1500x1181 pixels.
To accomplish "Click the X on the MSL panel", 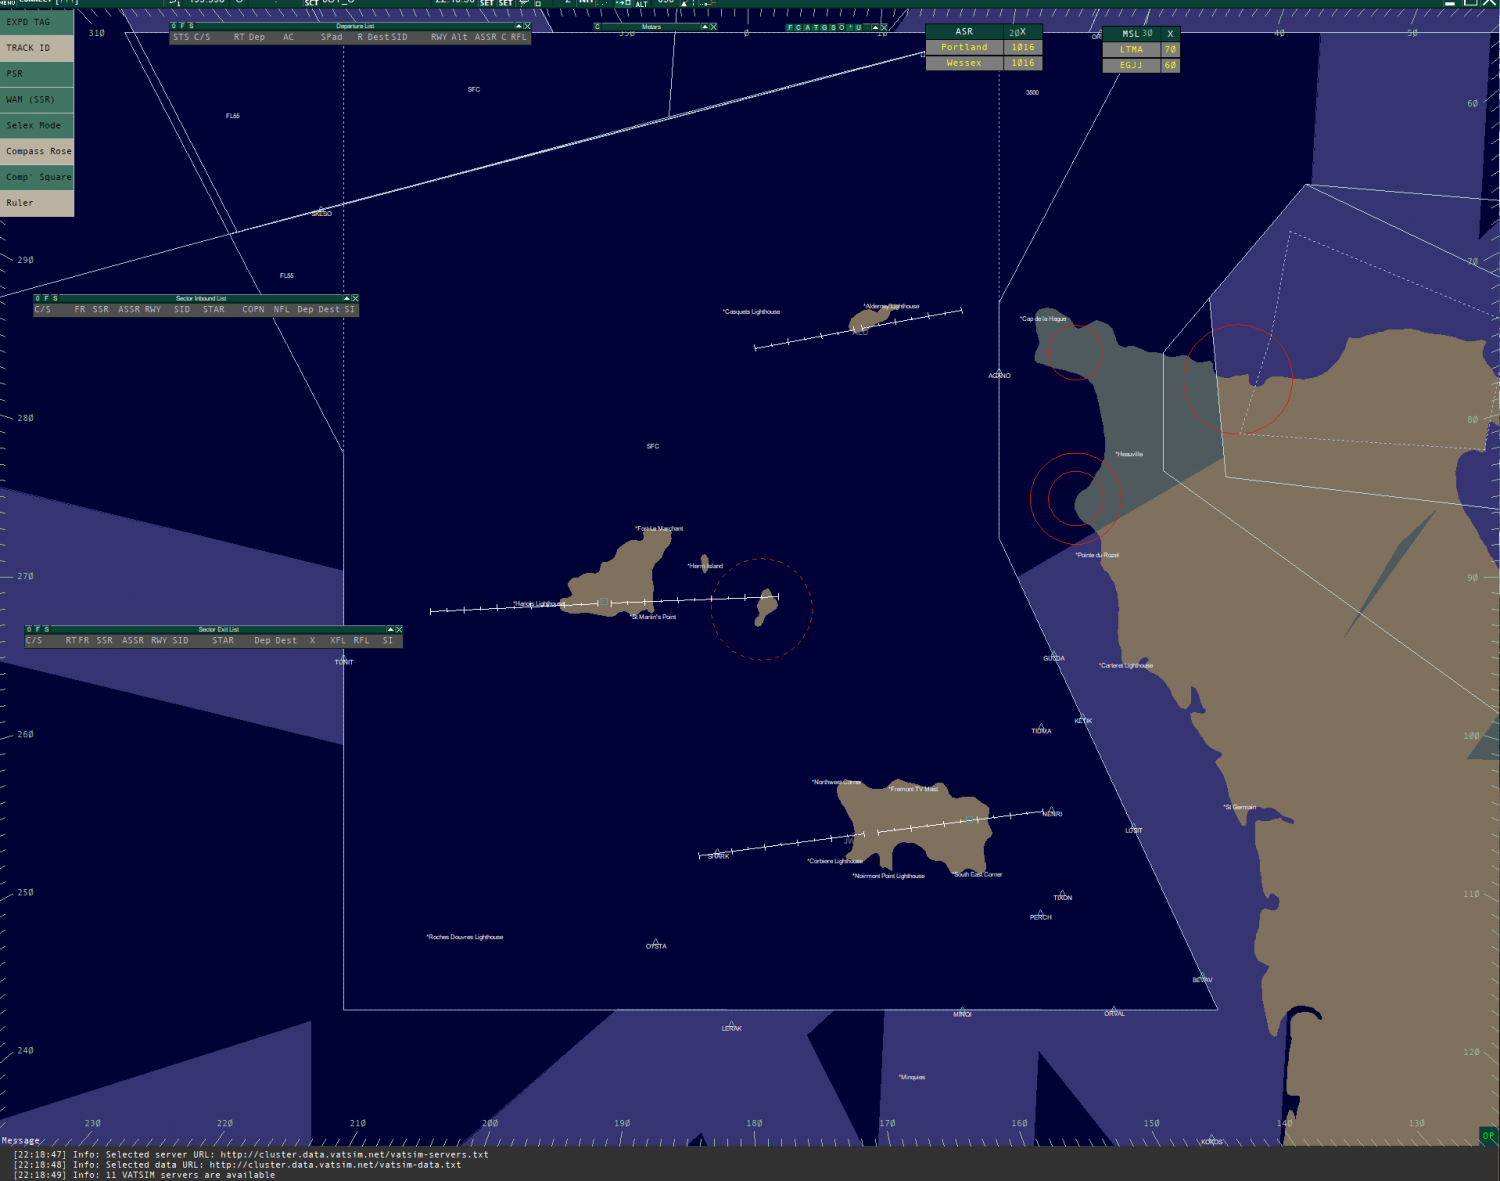I will pyautogui.click(x=1170, y=34).
